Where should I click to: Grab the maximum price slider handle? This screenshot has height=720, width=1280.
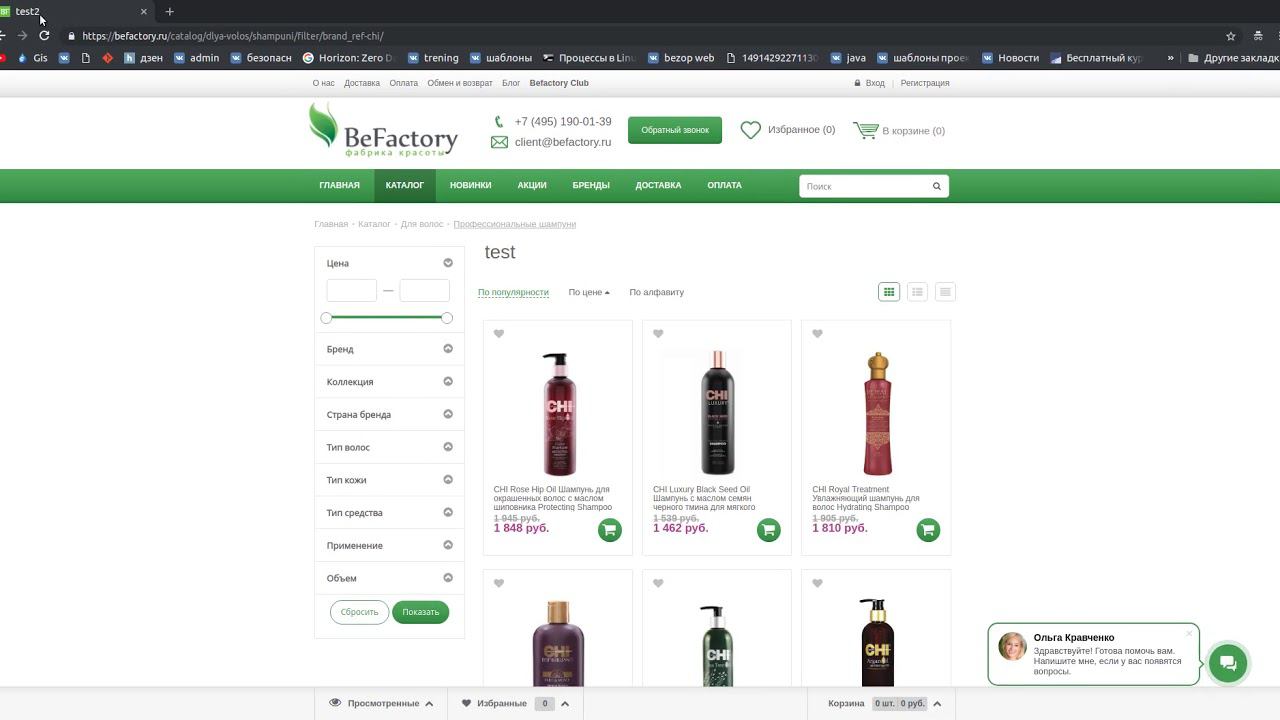point(447,318)
